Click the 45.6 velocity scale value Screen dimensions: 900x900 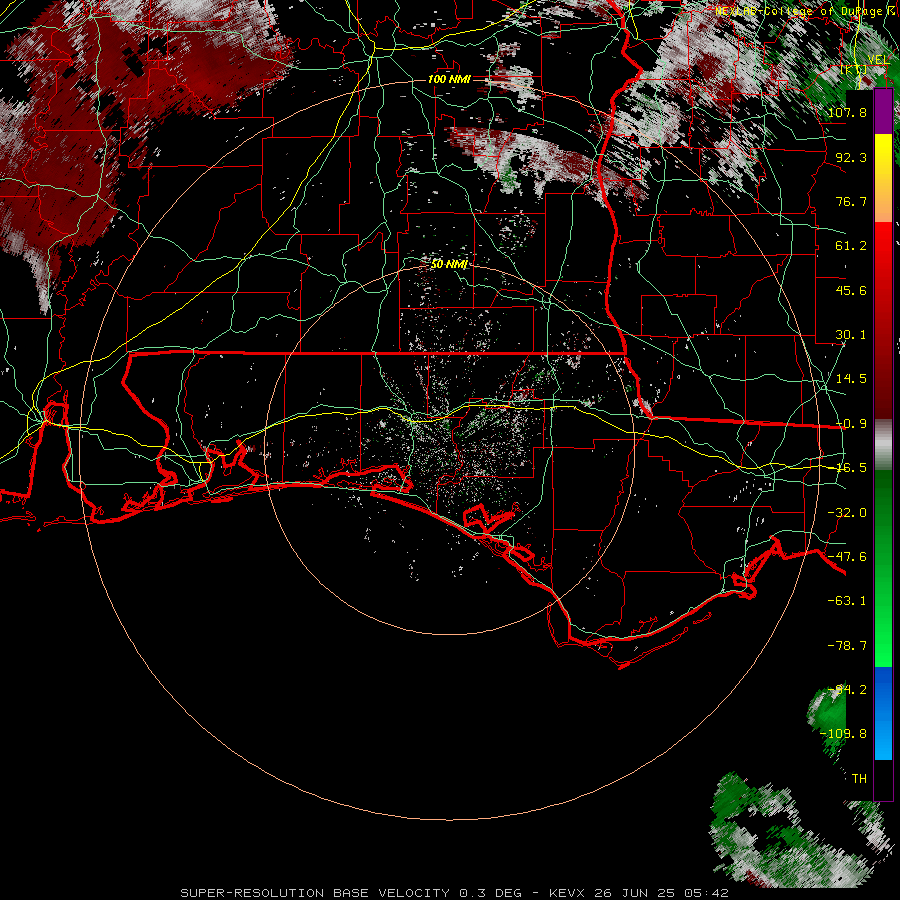tap(851, 290)
